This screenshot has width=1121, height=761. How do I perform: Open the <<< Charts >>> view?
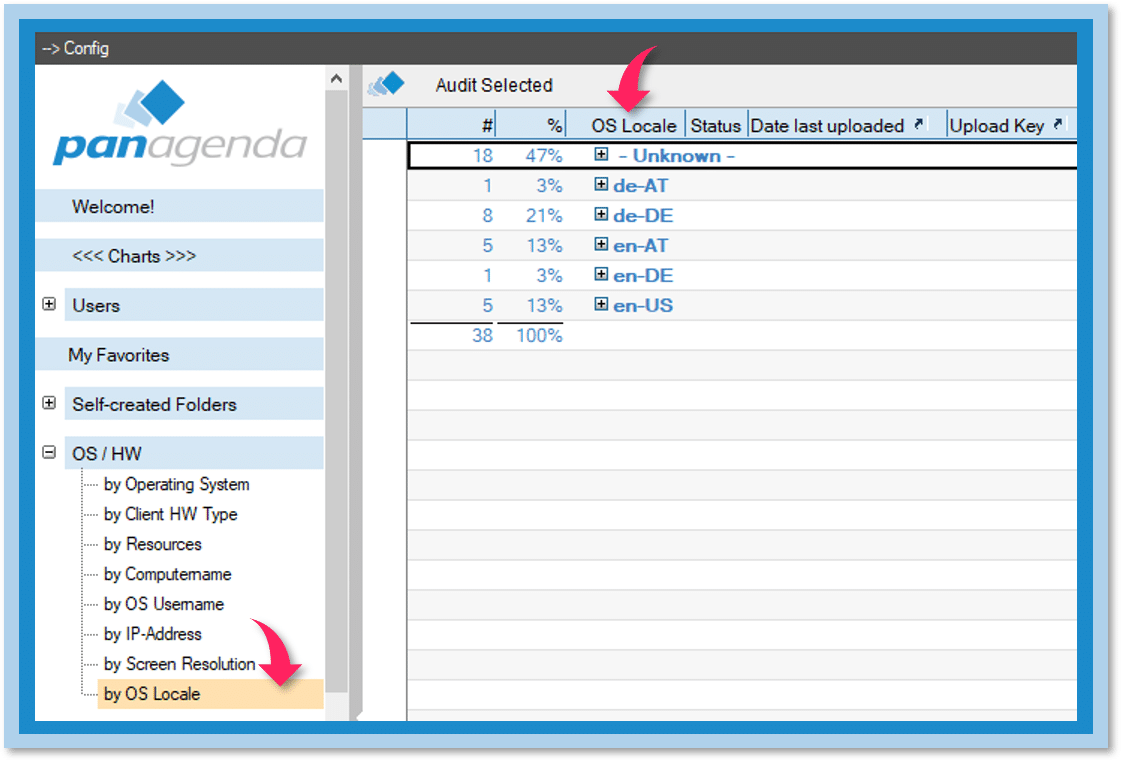(134, 256)
